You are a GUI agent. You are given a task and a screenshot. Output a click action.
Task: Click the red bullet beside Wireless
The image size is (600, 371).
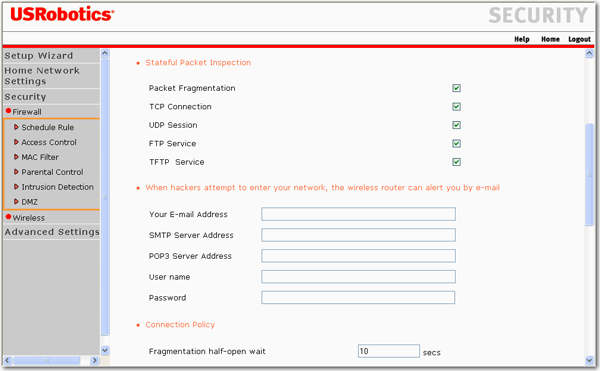tap(8, 217)
